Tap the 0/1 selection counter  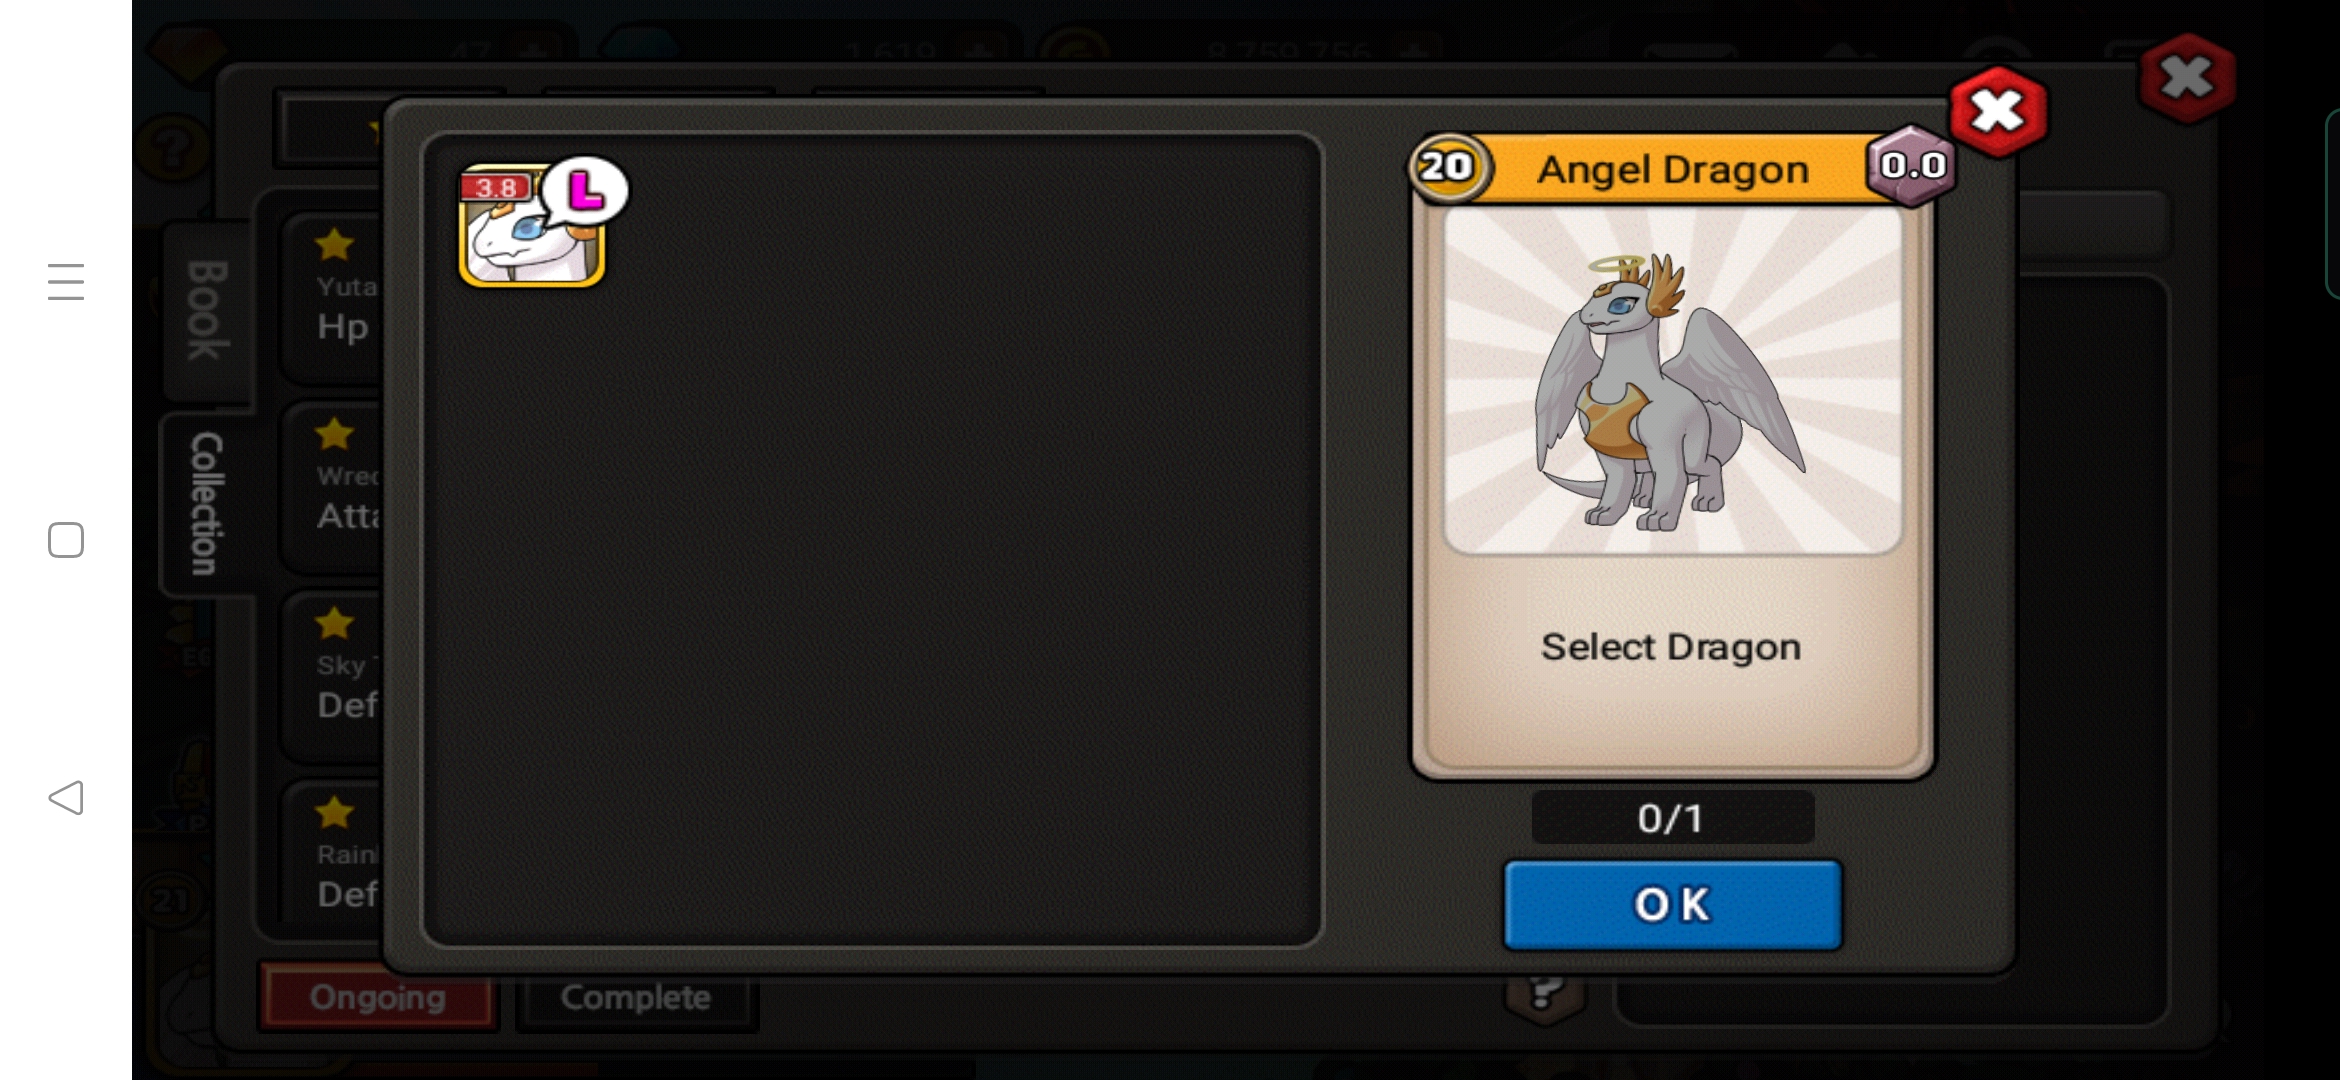point(1672,818)
